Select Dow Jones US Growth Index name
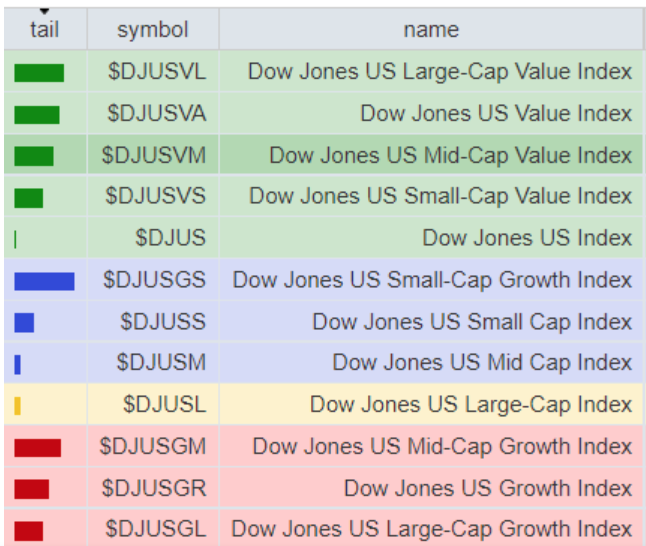The height and width of the screenshot is (546, 646). 487,488
